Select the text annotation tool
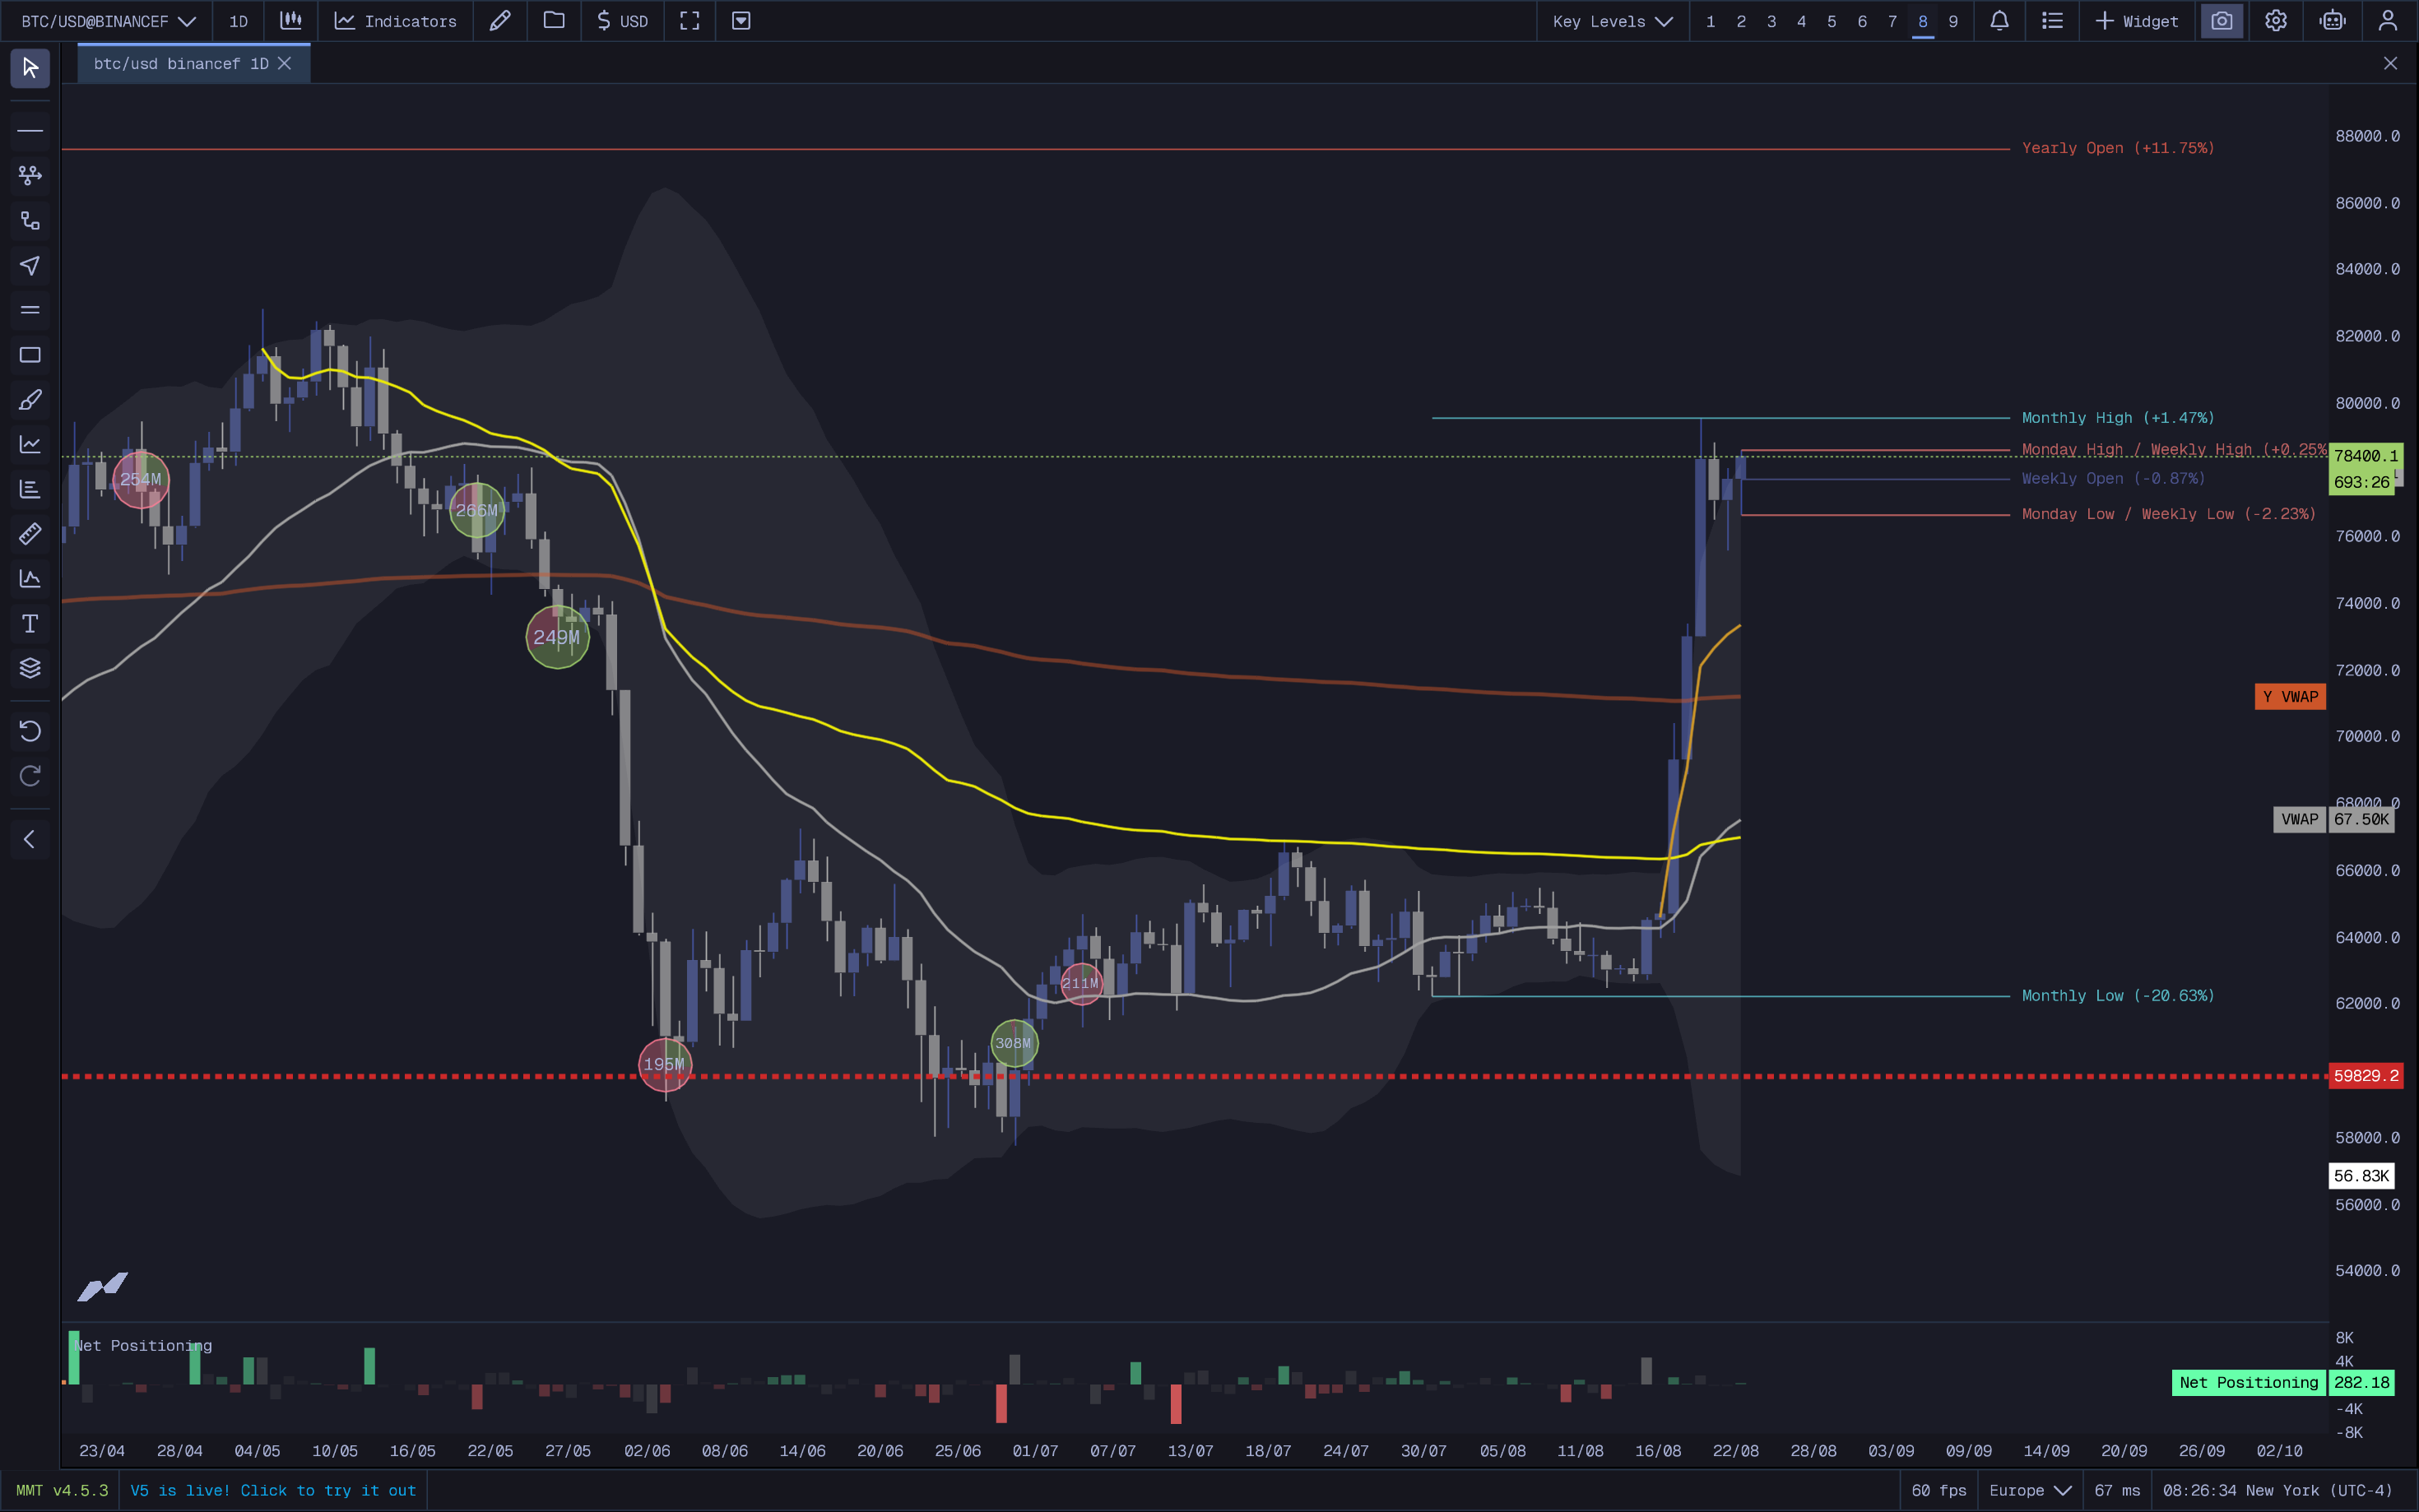This screenshot has height=1512, width=2419. 30,624
